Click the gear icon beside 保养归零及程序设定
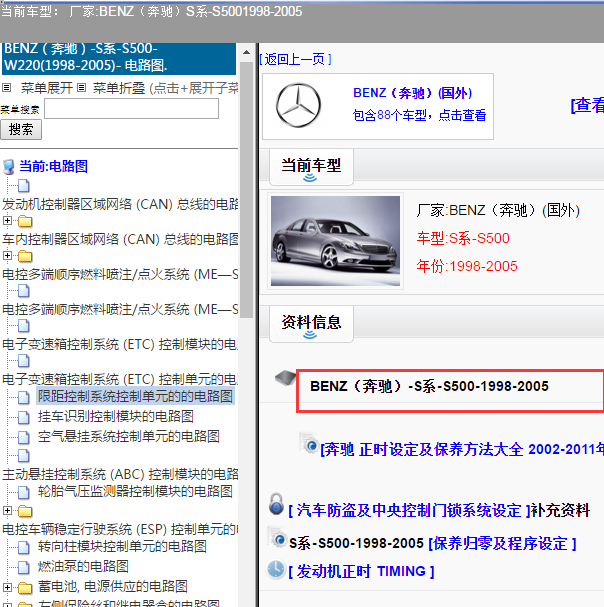Viewport: 604px width, 607px height. point(278,538)
